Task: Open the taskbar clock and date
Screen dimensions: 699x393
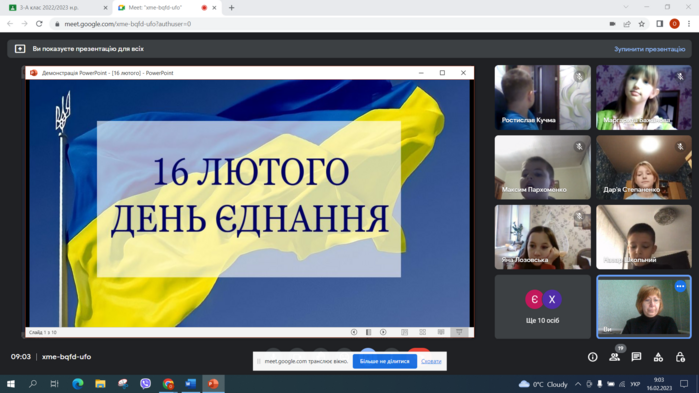Action: click(x=659, y=384)
